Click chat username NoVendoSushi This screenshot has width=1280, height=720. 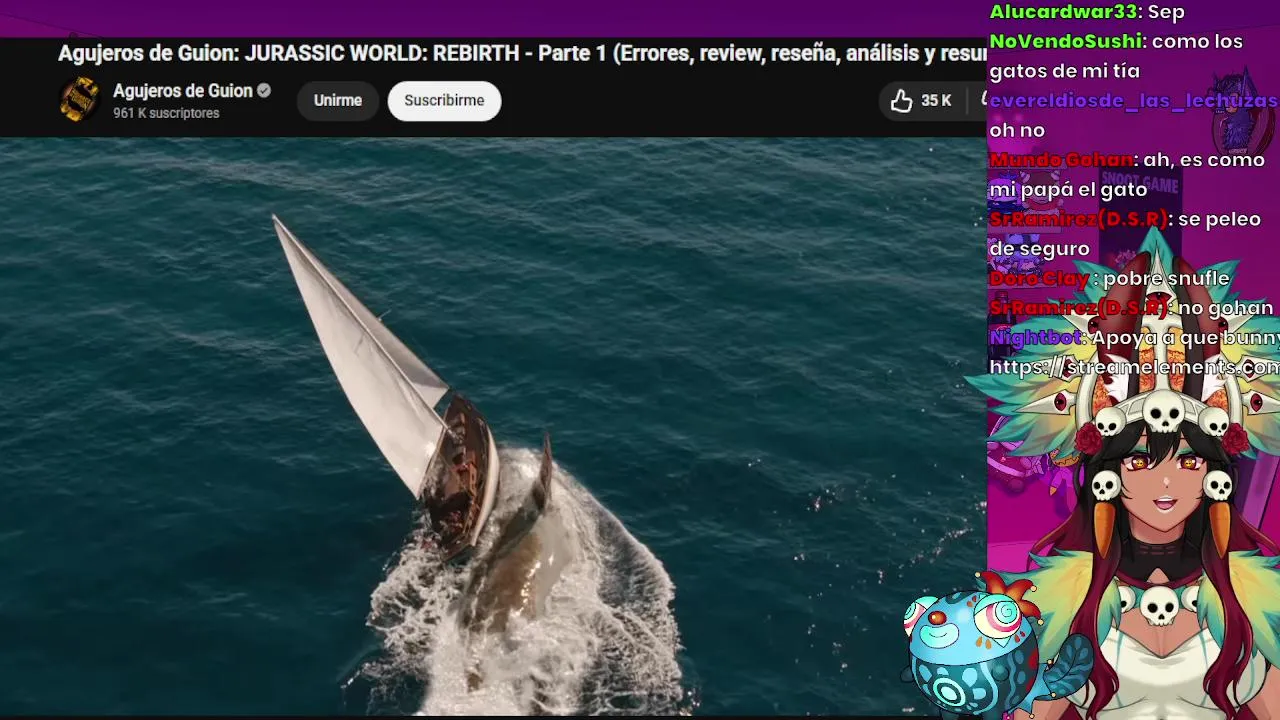(1066, 41)
